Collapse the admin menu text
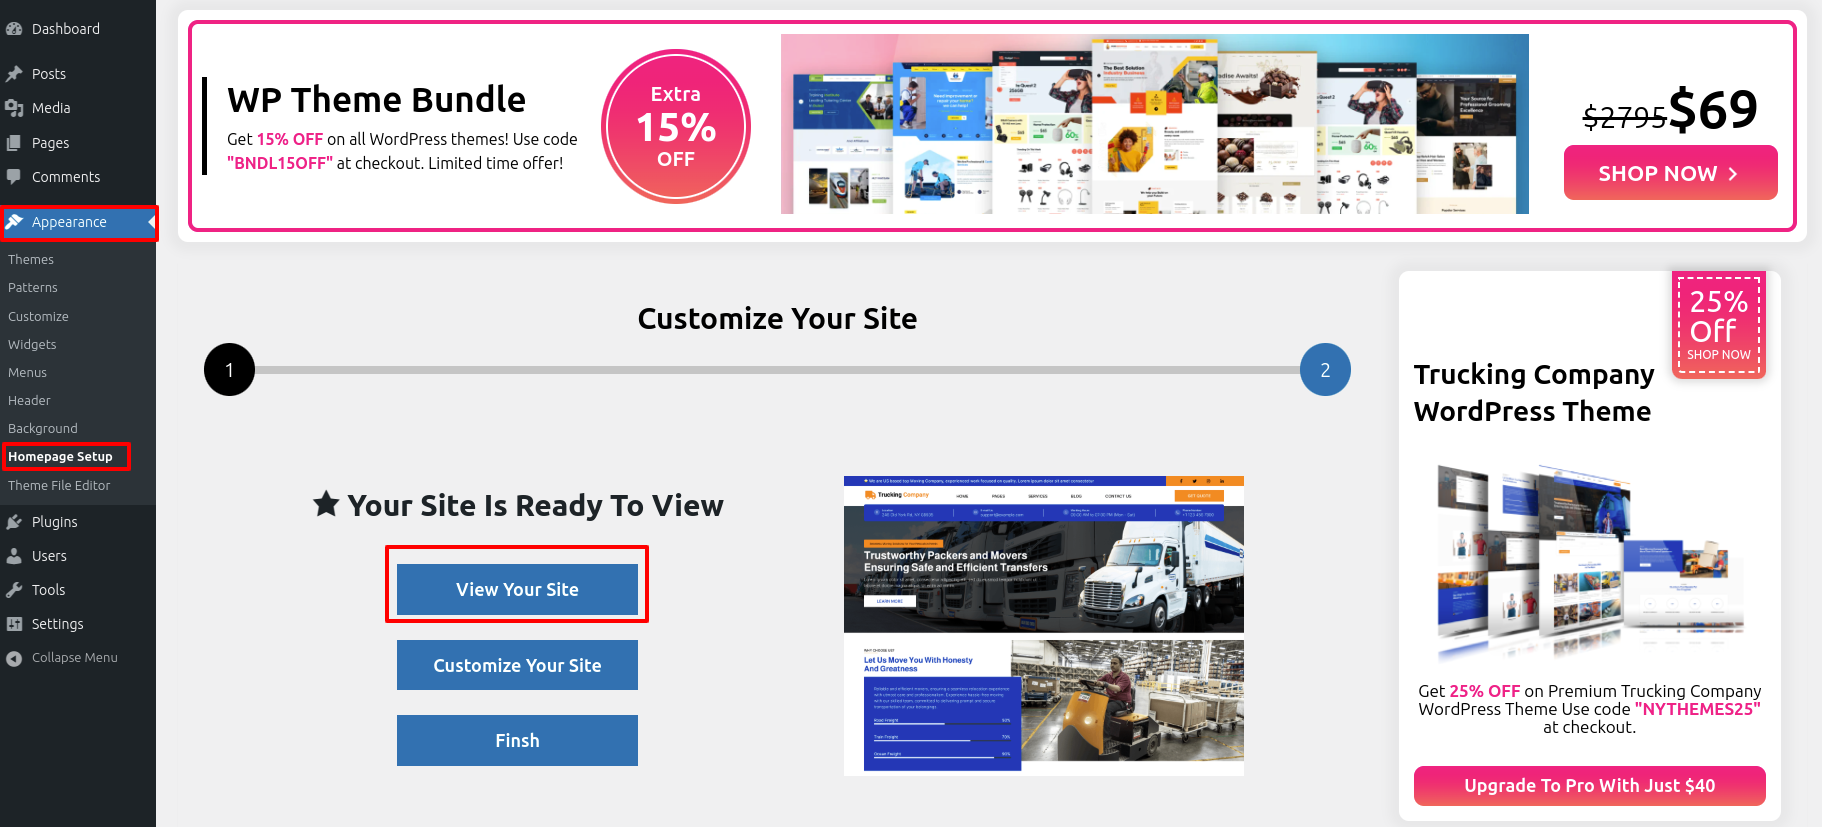This screenshot has width=1822, height=827. pos(75,658)
